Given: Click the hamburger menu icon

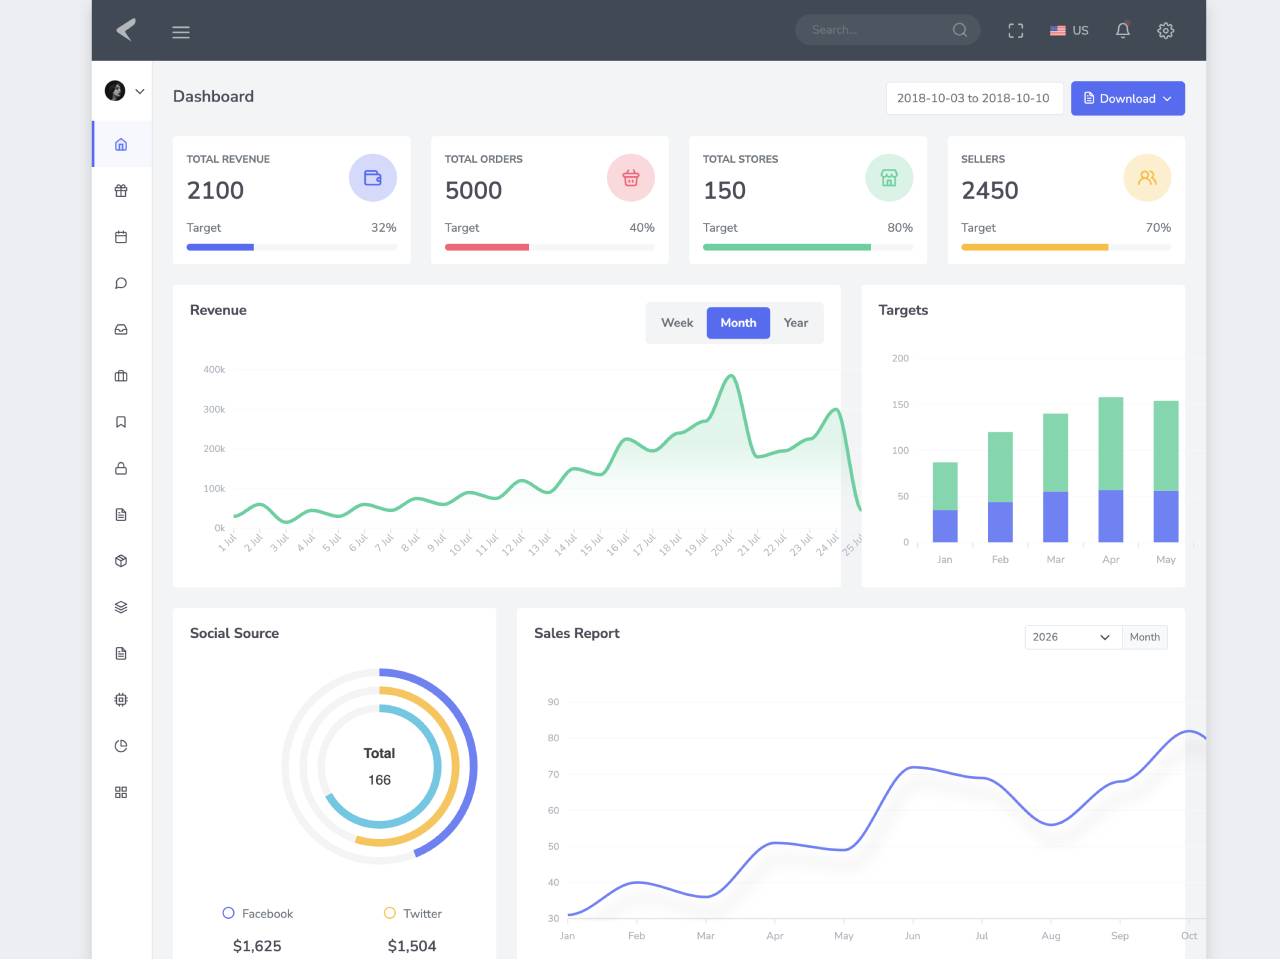Looking at the screenshot, I should pos(181,32).
